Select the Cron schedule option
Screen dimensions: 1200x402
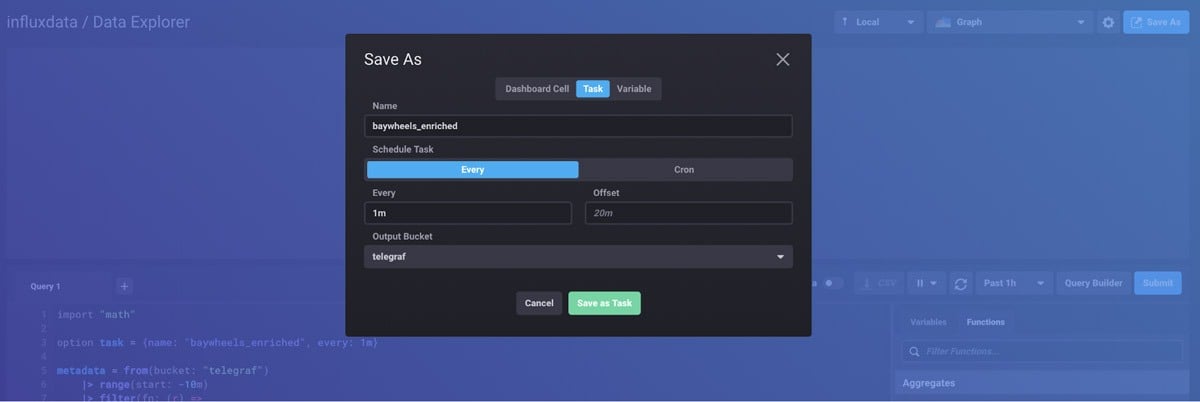(x=684, y=170)
